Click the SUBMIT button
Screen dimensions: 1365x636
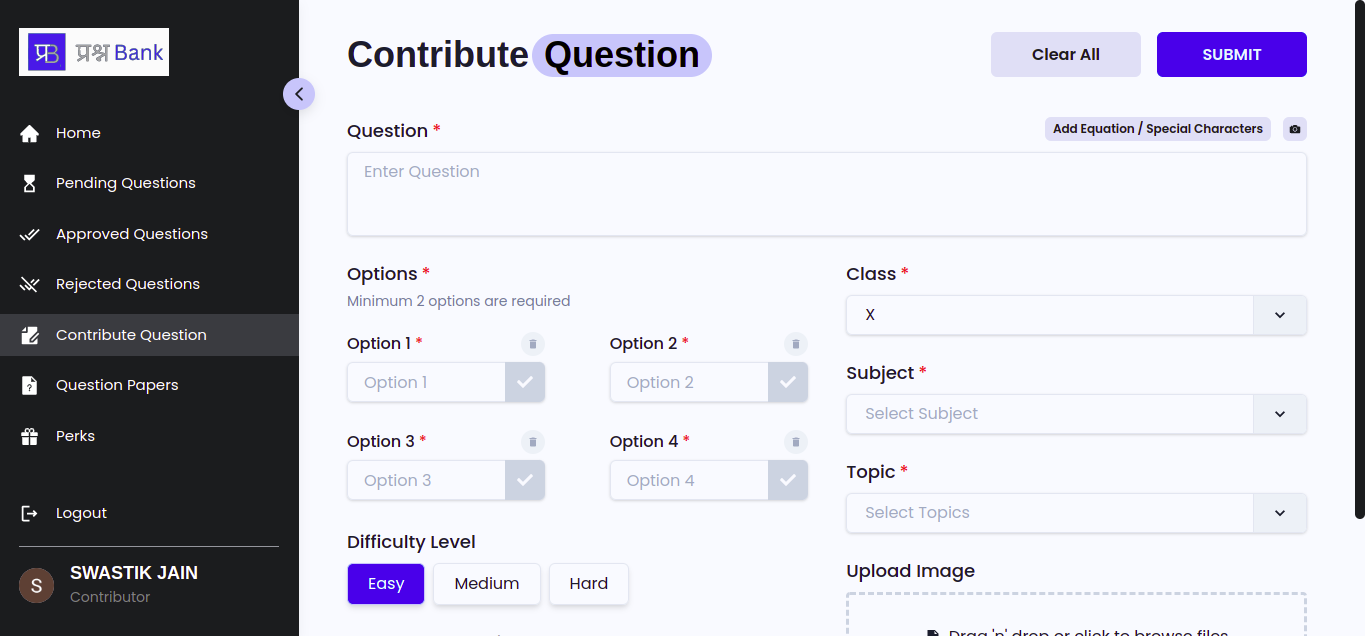click(1232, 54)
